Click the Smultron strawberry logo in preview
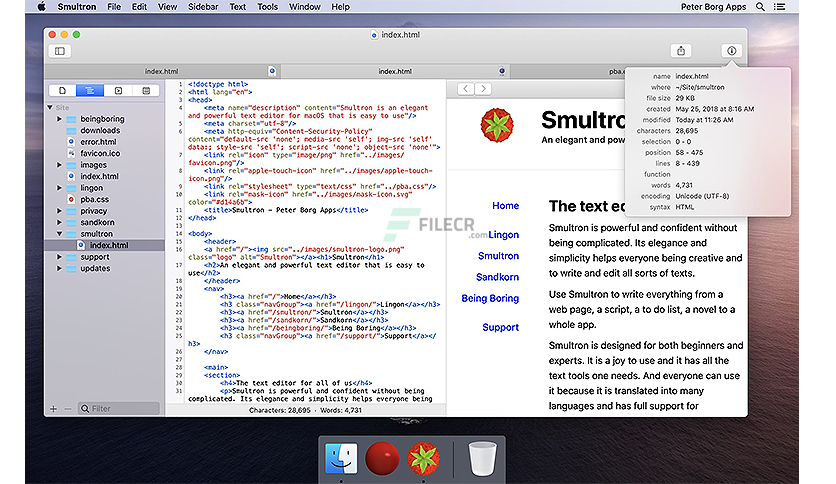 [497, 125]
